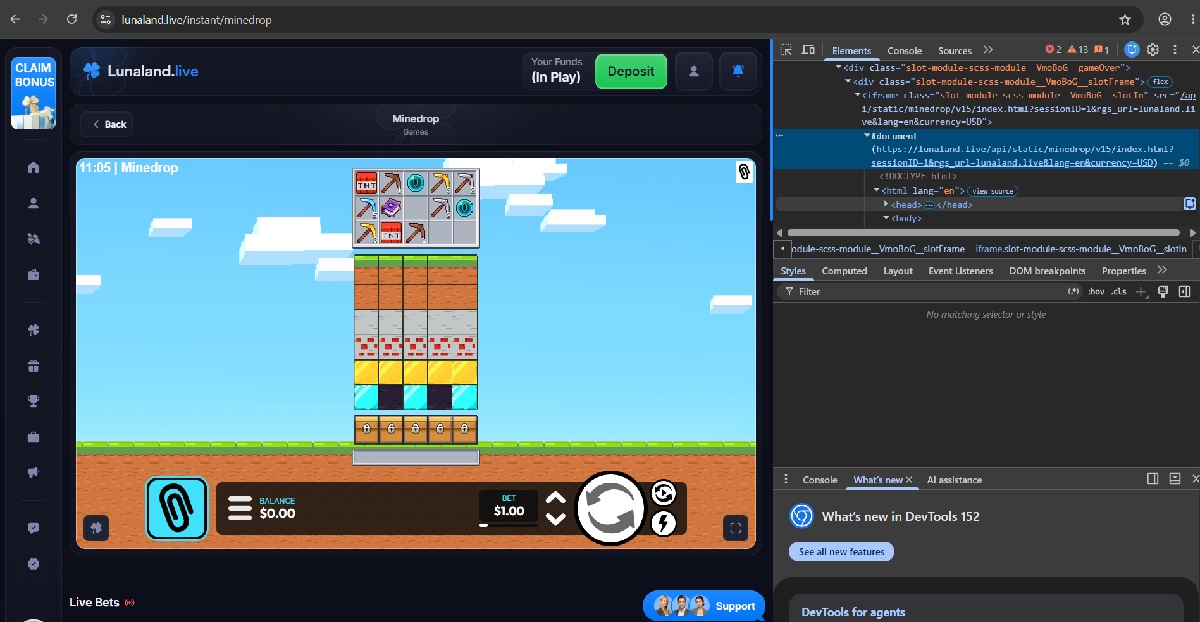Open the notifications bell icon
The image size is (1200, 622).
tap(738, 70)
